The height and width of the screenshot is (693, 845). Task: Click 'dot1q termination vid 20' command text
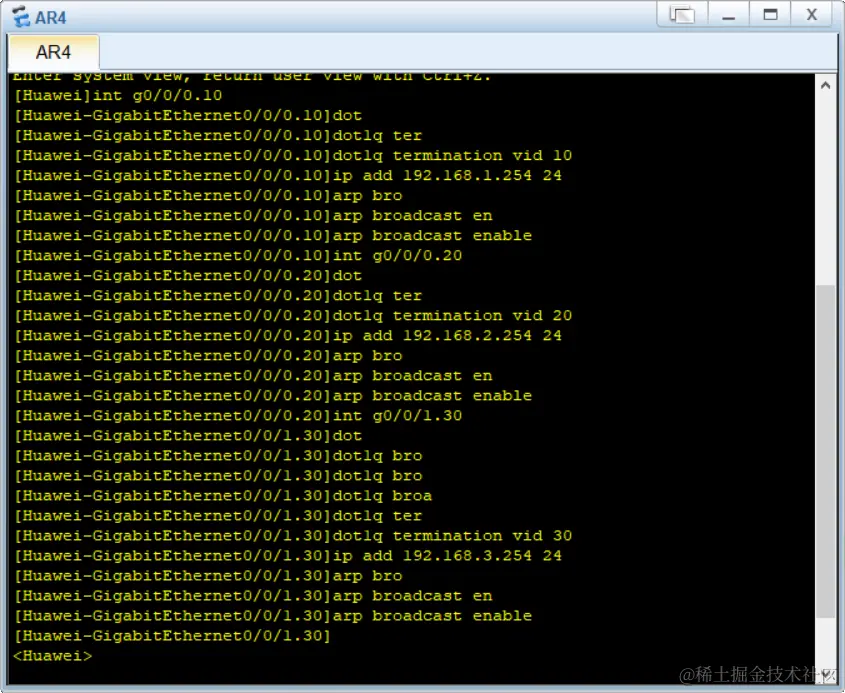(x=452, y=315)
